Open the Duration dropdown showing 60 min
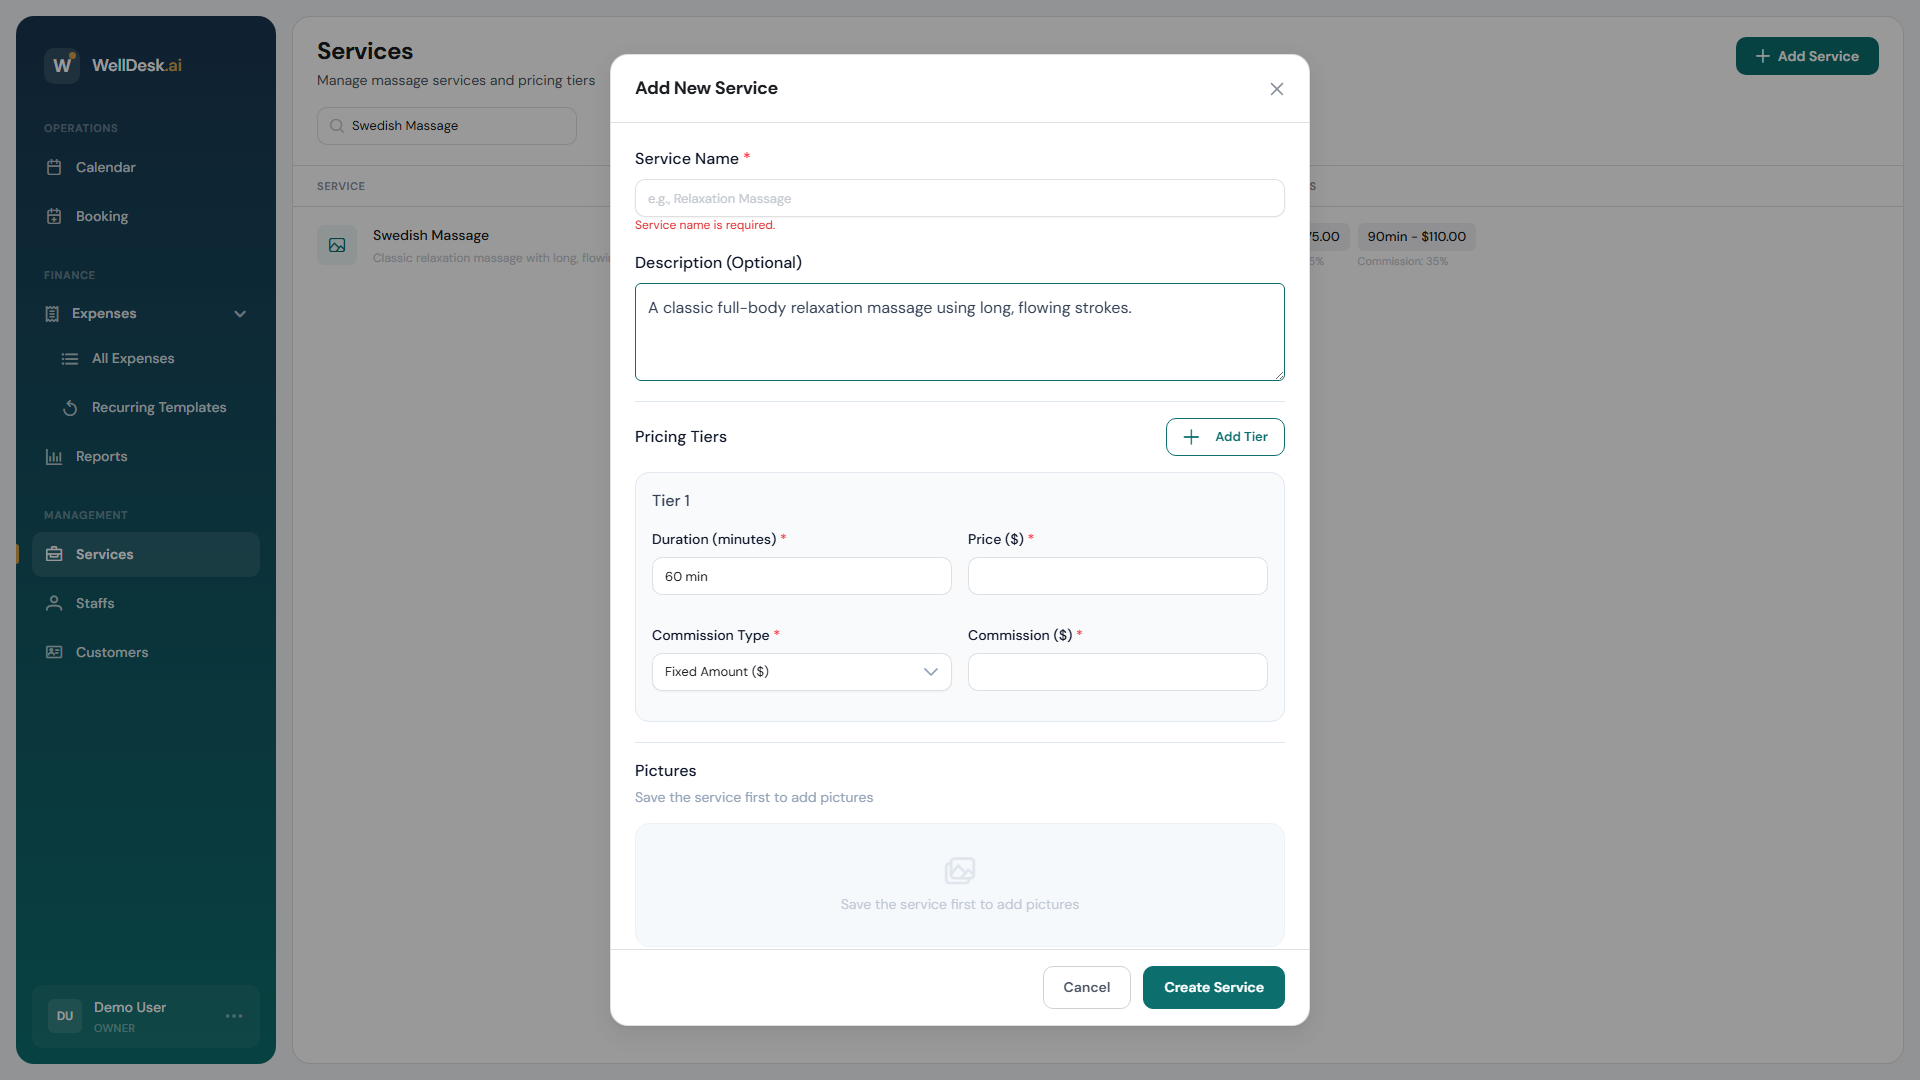Viewport: 1920px width, 1080px height. point(801,576)
